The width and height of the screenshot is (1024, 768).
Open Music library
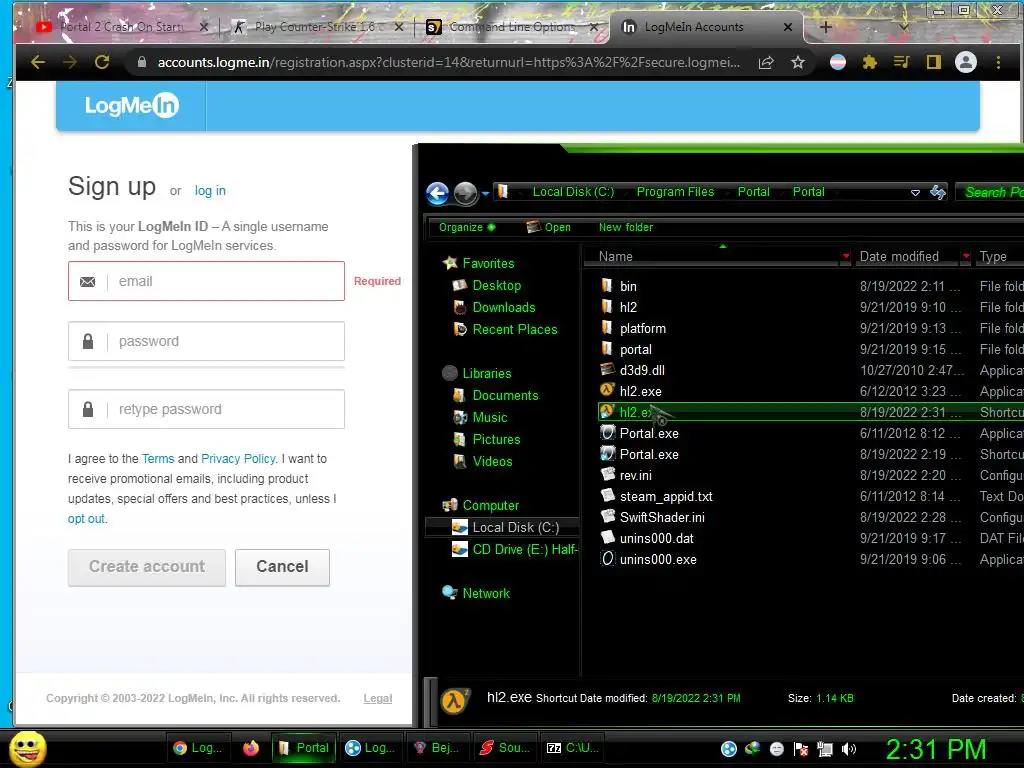coord(490,417)
